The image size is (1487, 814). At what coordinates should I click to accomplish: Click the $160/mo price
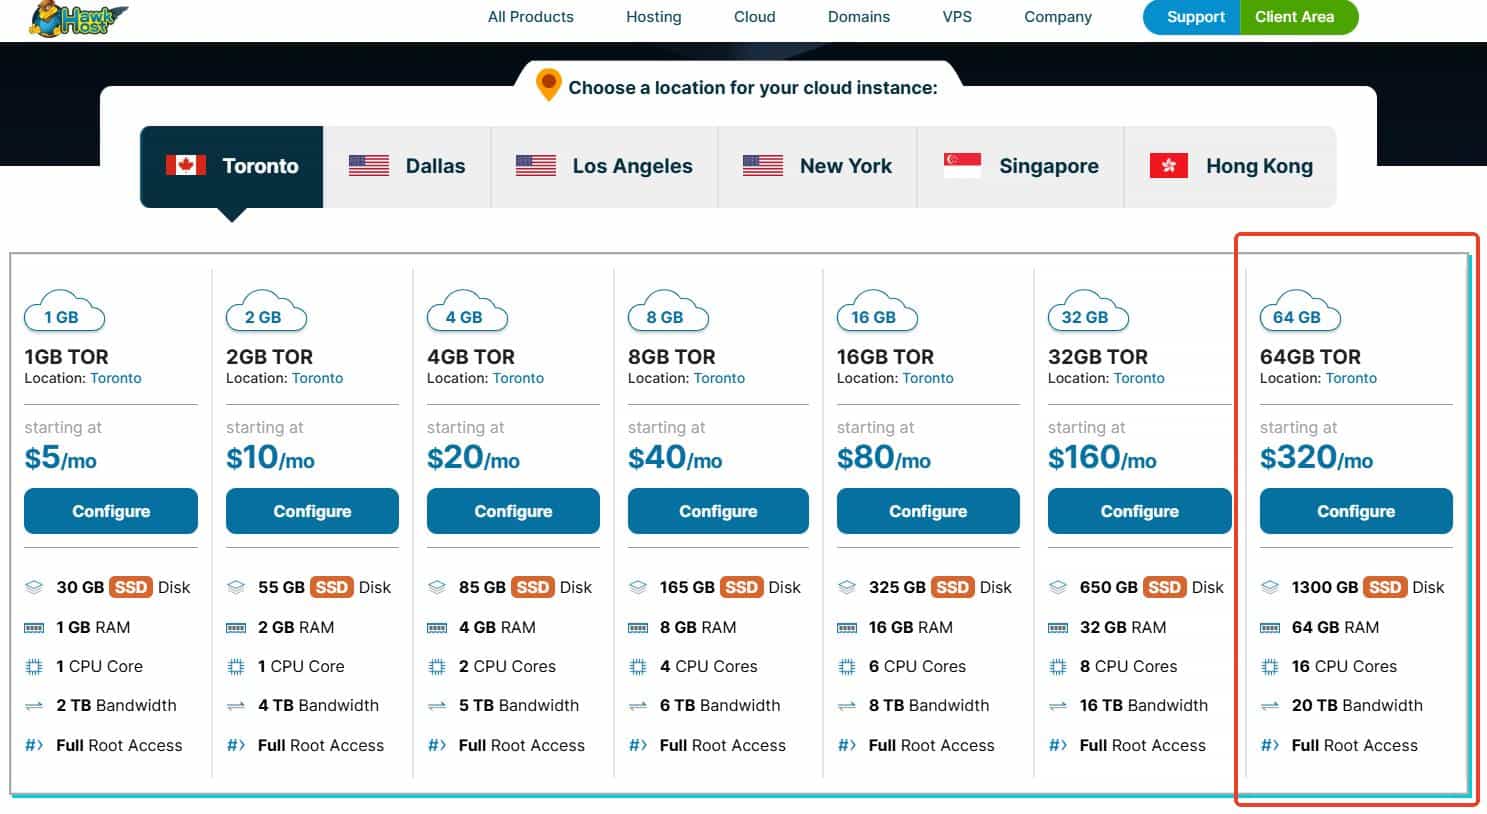tap(1102, 458)
